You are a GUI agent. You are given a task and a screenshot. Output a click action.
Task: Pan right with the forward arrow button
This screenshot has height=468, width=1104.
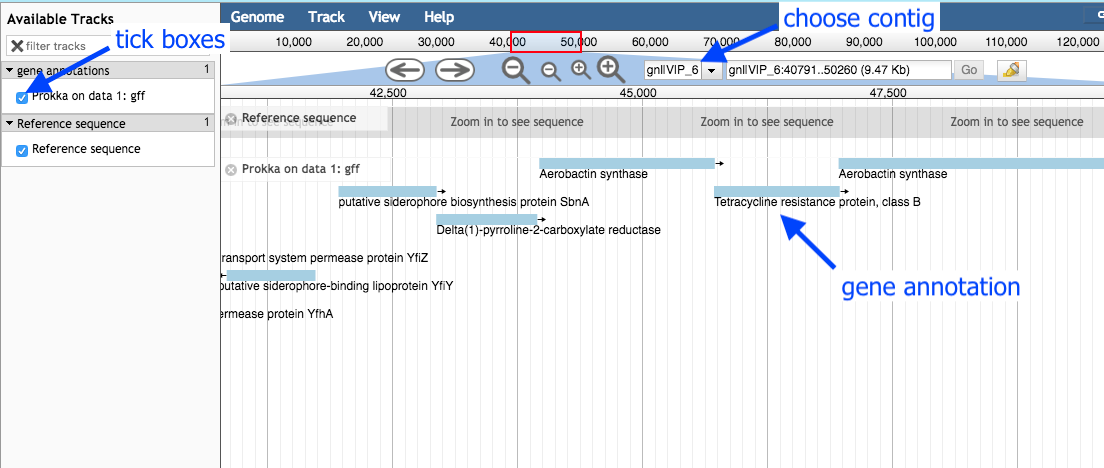pos(455,70)
